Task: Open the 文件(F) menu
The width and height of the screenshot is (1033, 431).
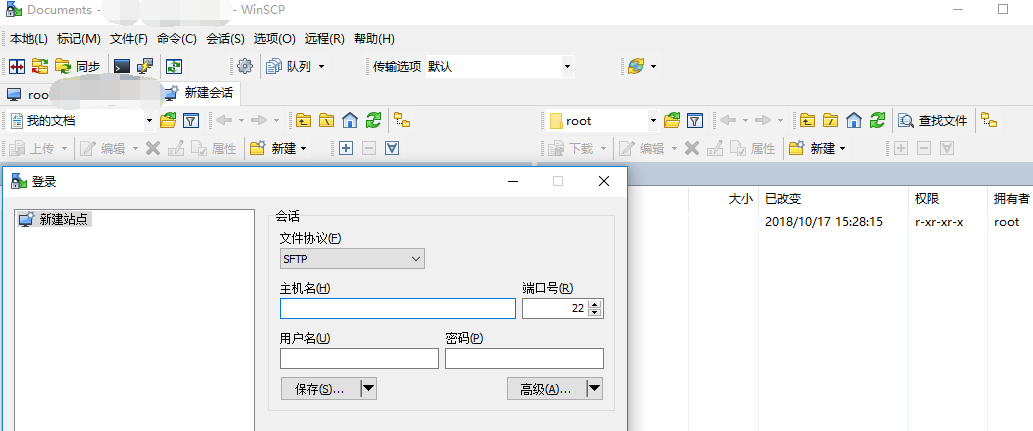Action: coord(129,38)
